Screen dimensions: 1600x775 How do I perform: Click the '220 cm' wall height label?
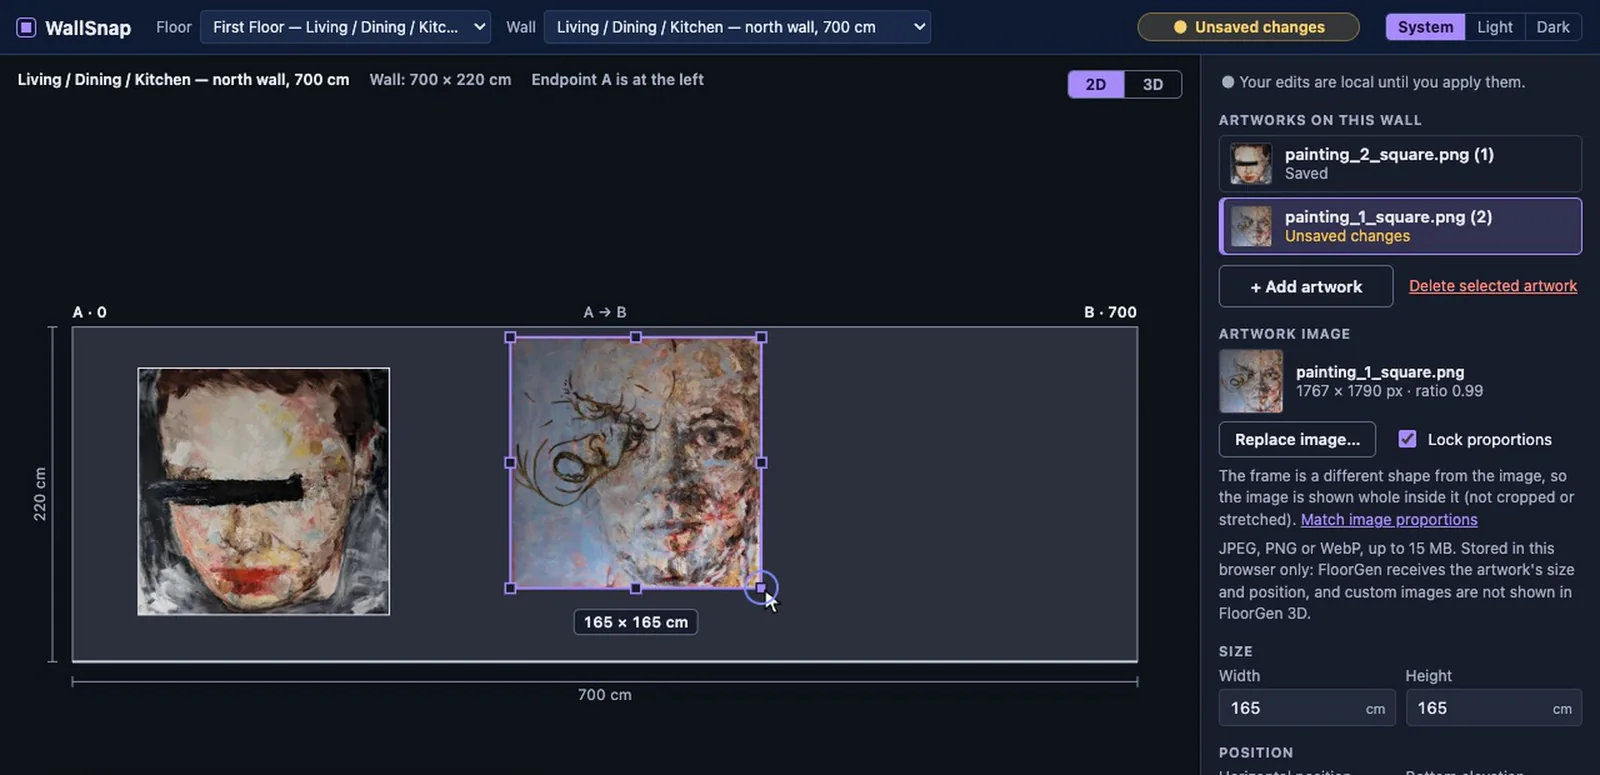[40, 494]
